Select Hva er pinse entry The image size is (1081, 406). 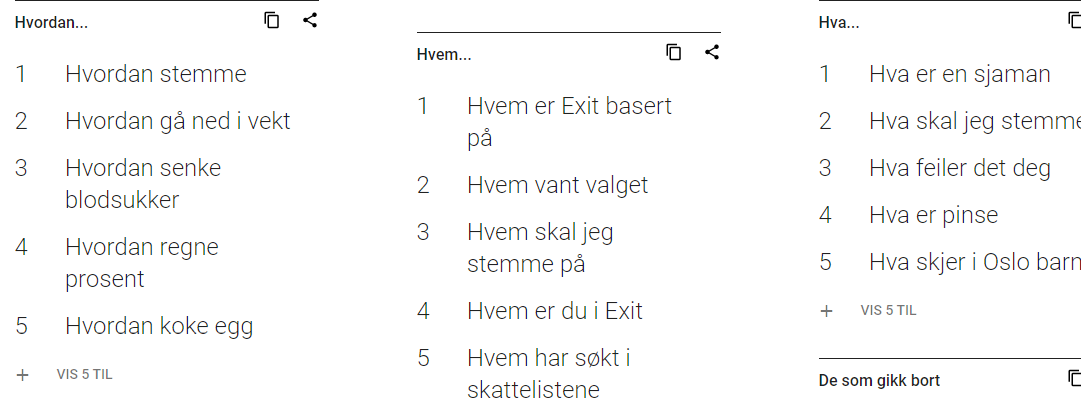pyautogui.click(x=933, y=215)
